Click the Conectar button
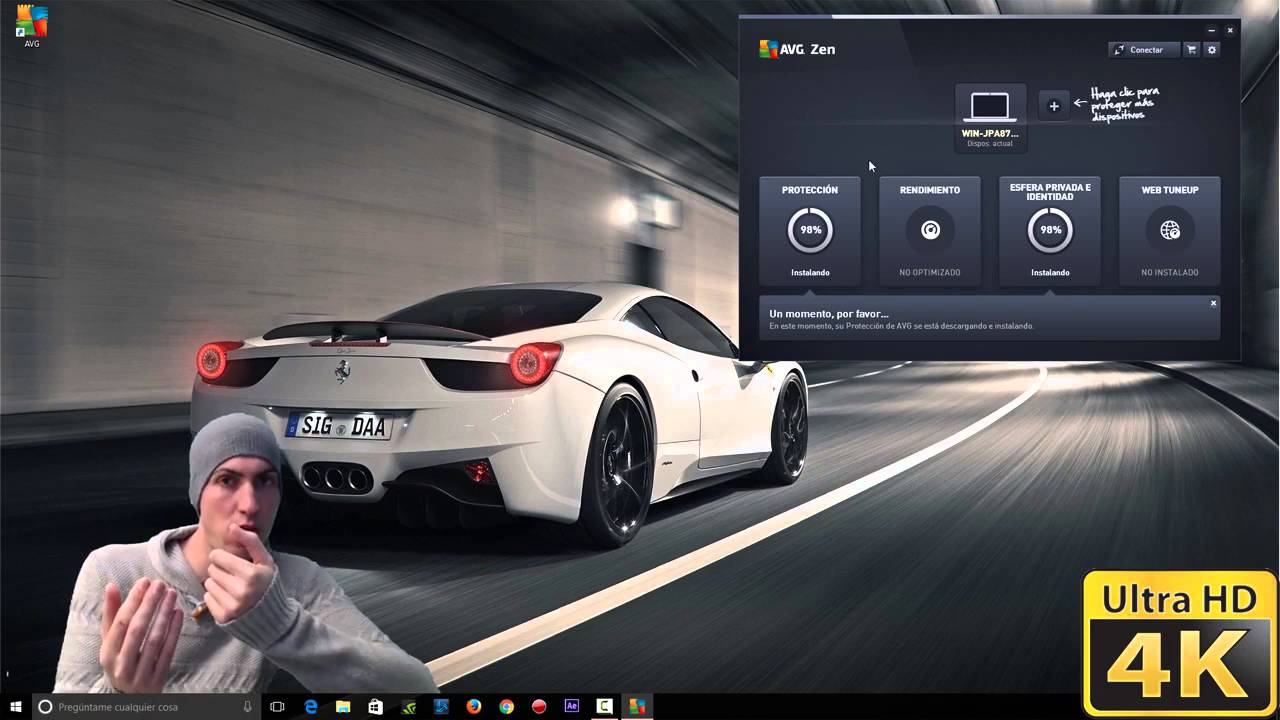 point(1144,50)
